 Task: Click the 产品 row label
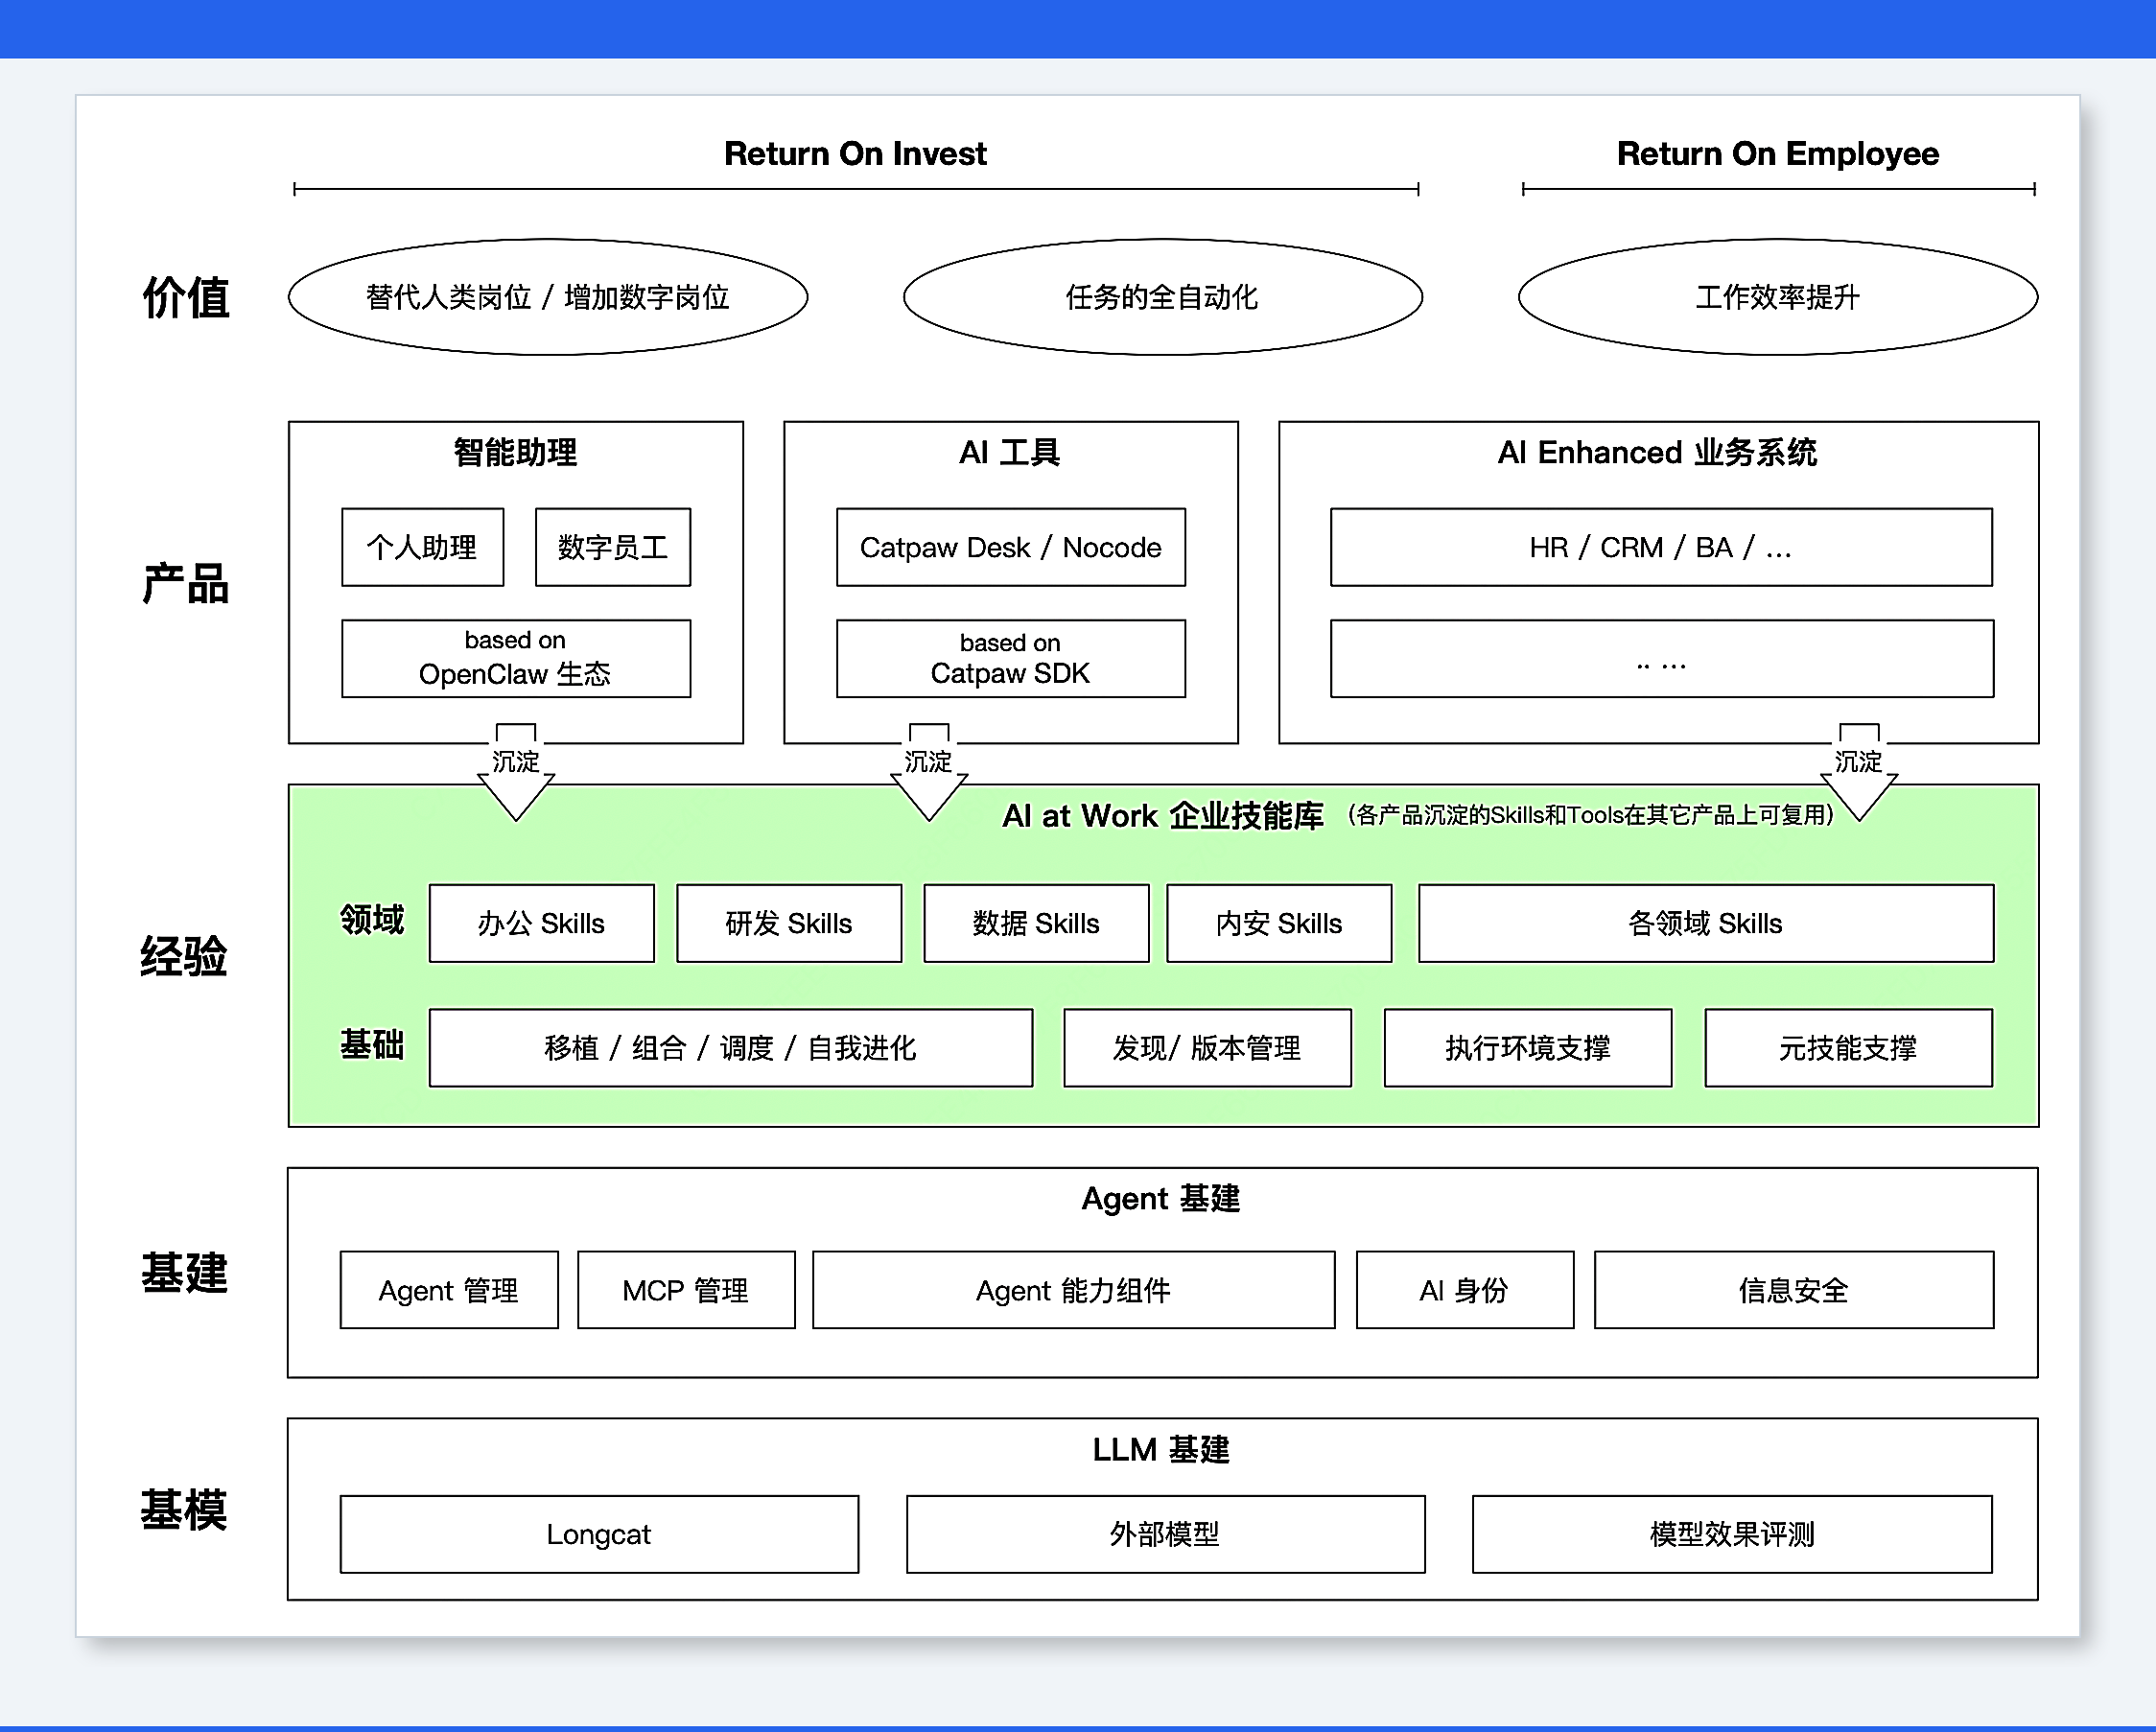(185, 583)
